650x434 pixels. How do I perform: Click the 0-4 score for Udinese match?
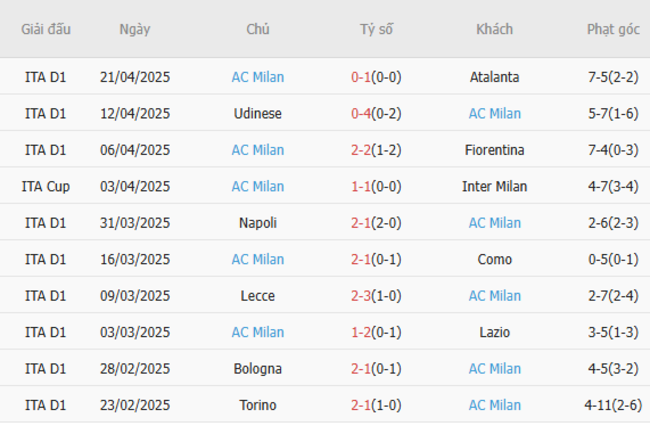pyautogui.click(x=362, y=114)
